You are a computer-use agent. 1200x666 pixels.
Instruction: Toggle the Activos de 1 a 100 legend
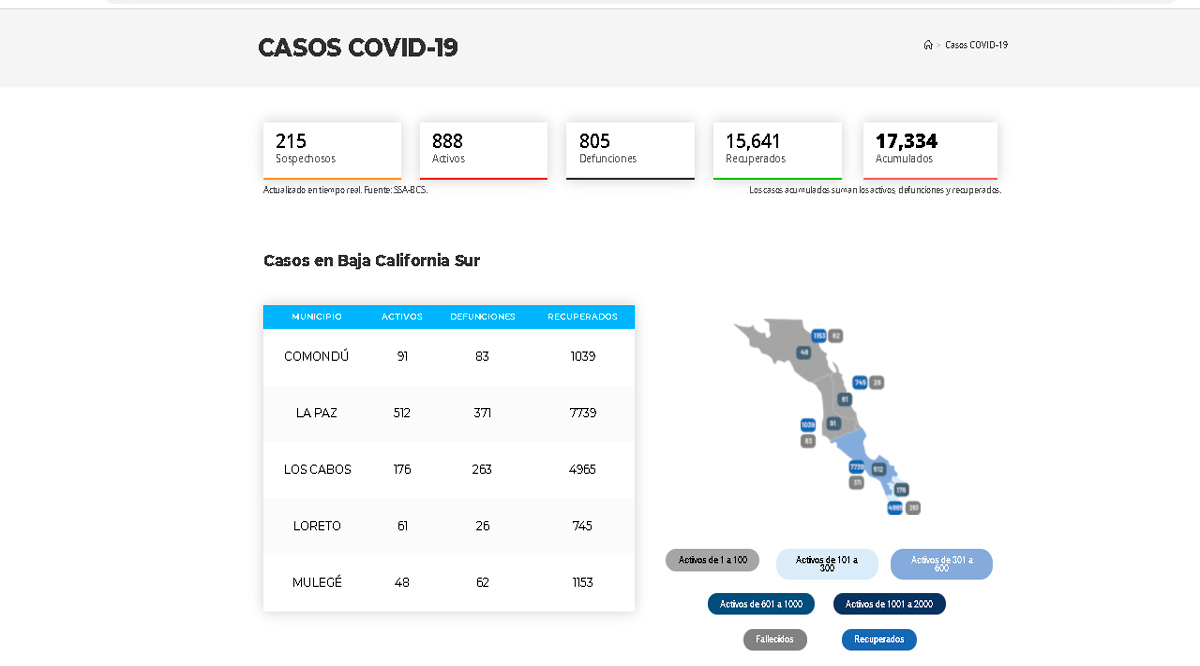[712, 559]
